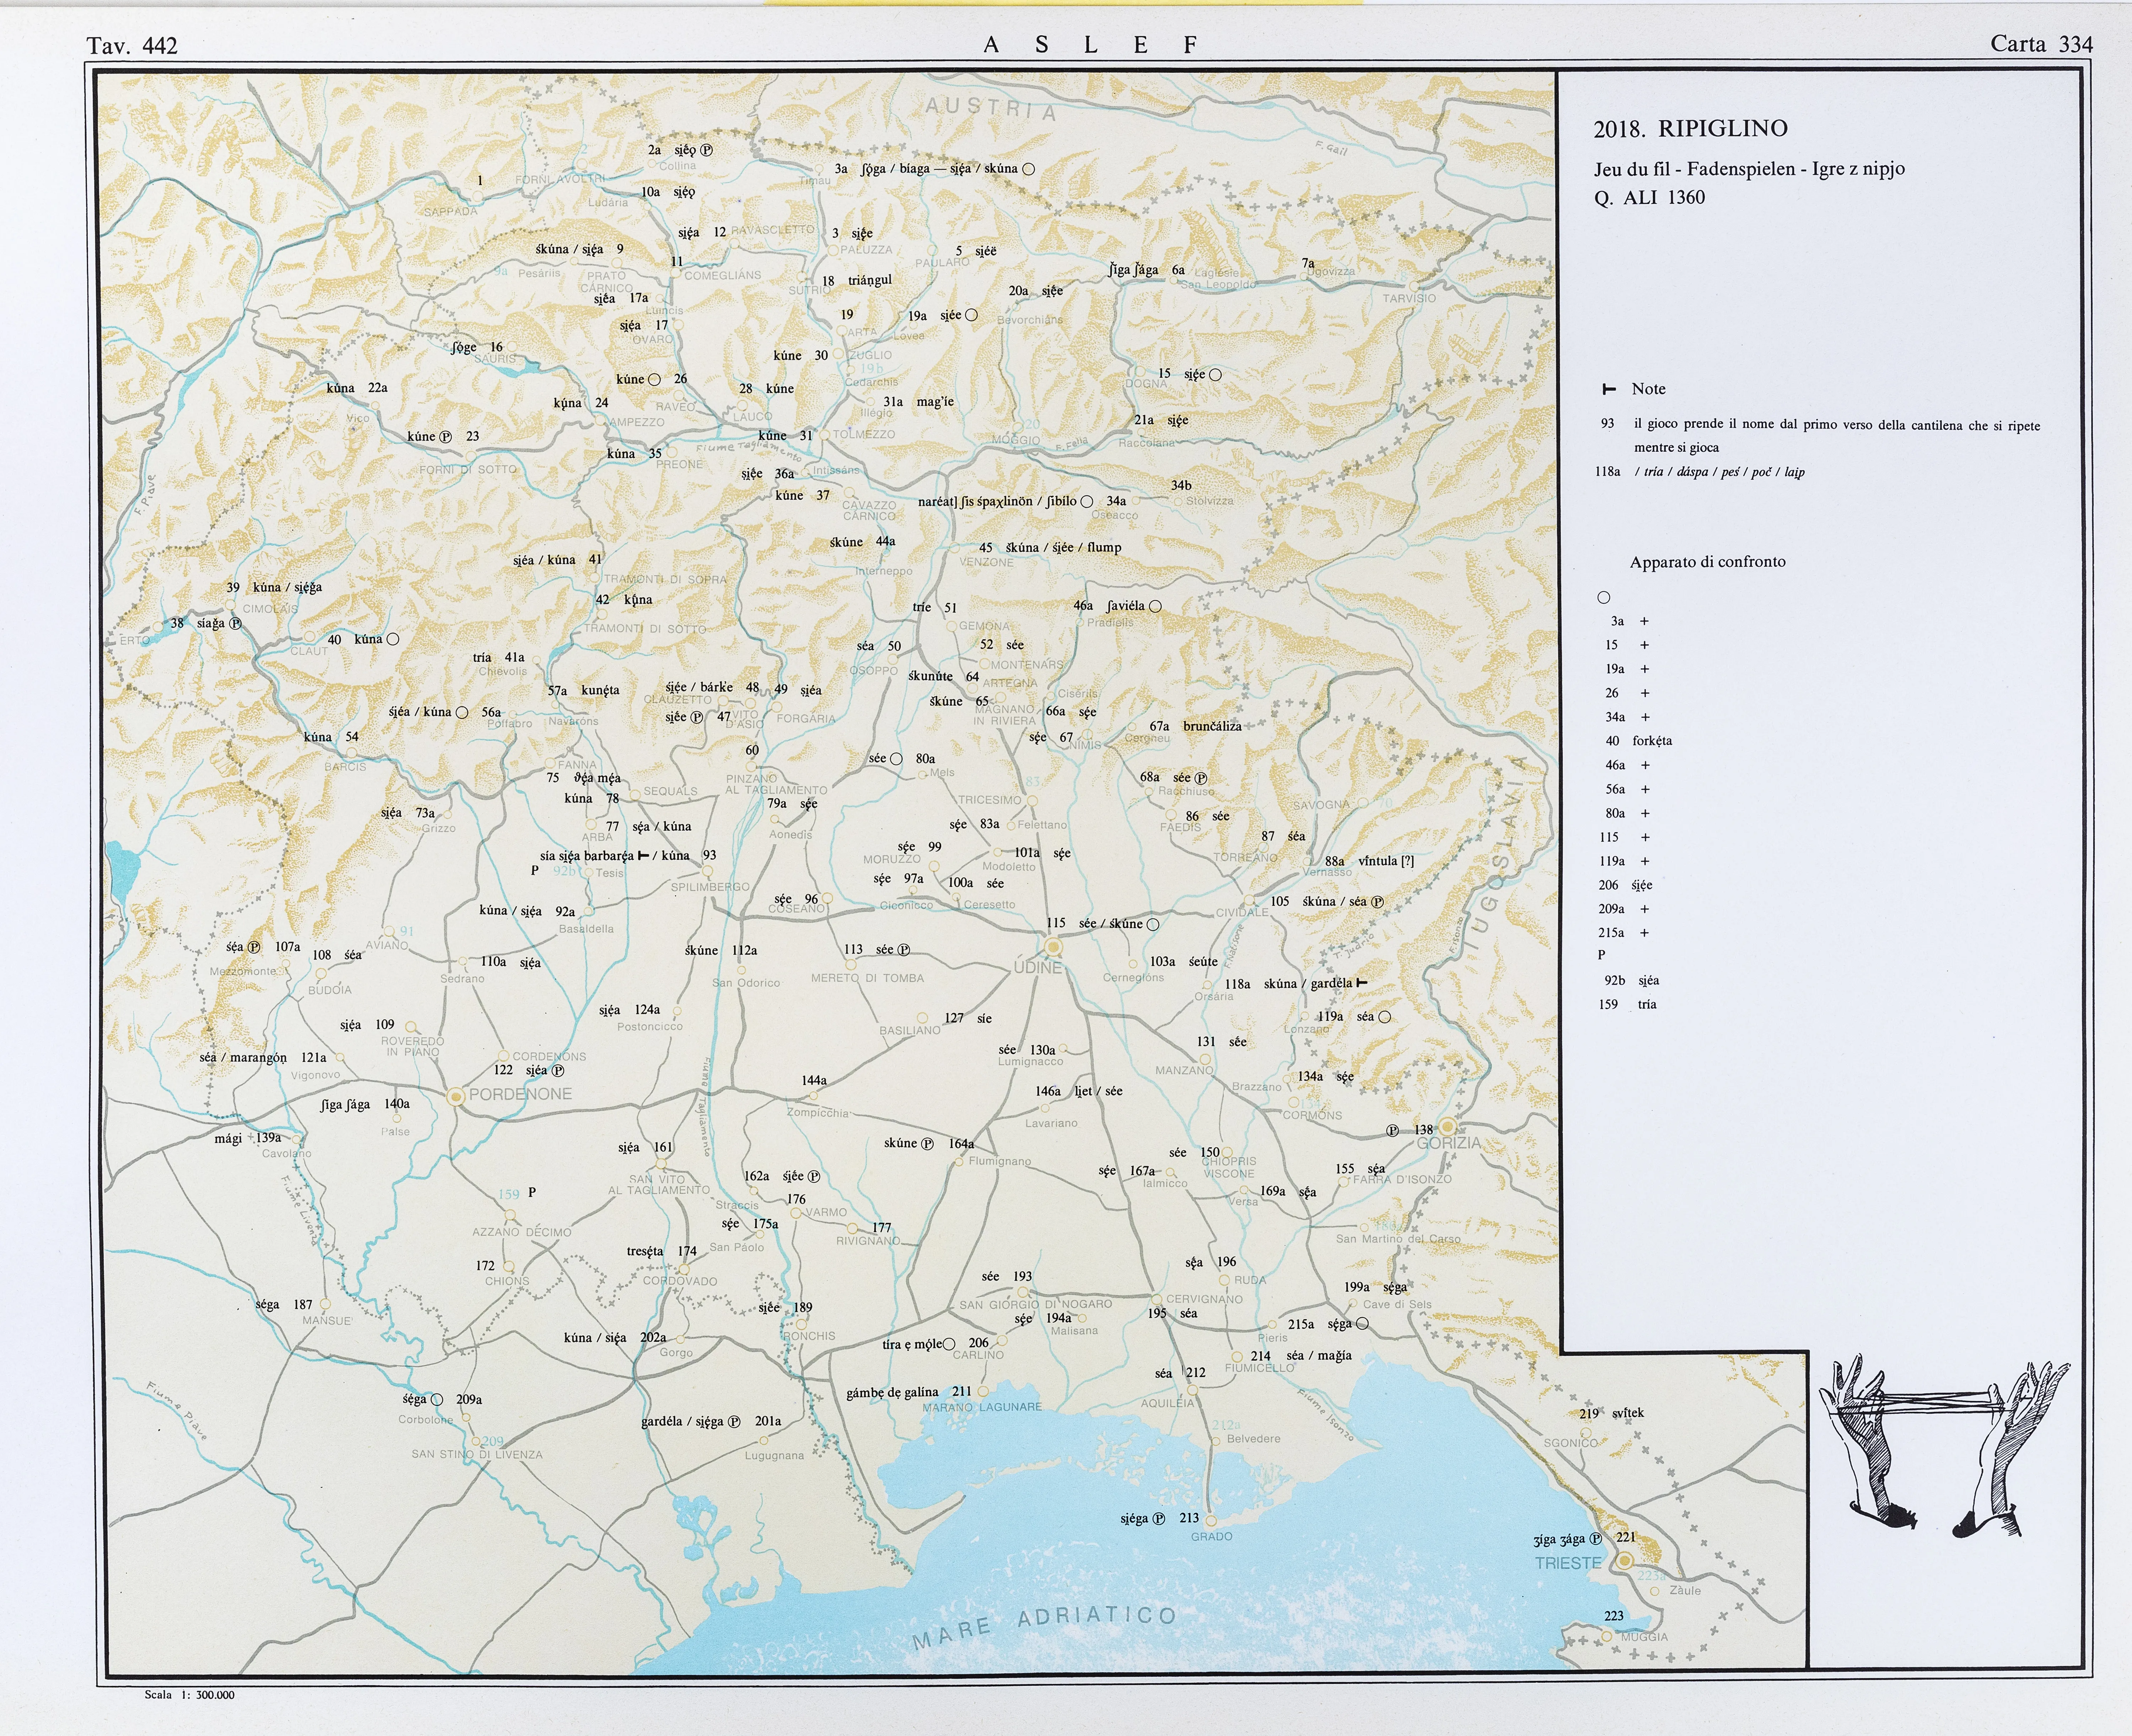The height and width of the screenshot is (1736, 2132).
Task: Click the circled P beside point 2a
Action: point(707,150)
